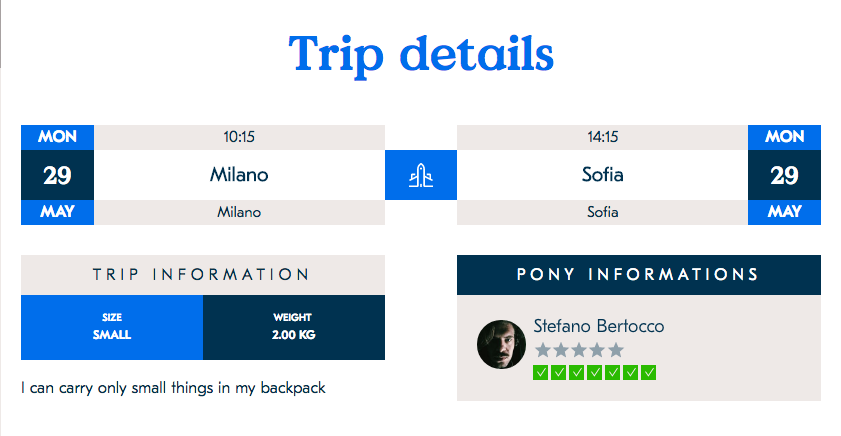Click the Size Small tile
This screenshot has height=436, width=841.
pyautogui.click(x=112, y=327)
